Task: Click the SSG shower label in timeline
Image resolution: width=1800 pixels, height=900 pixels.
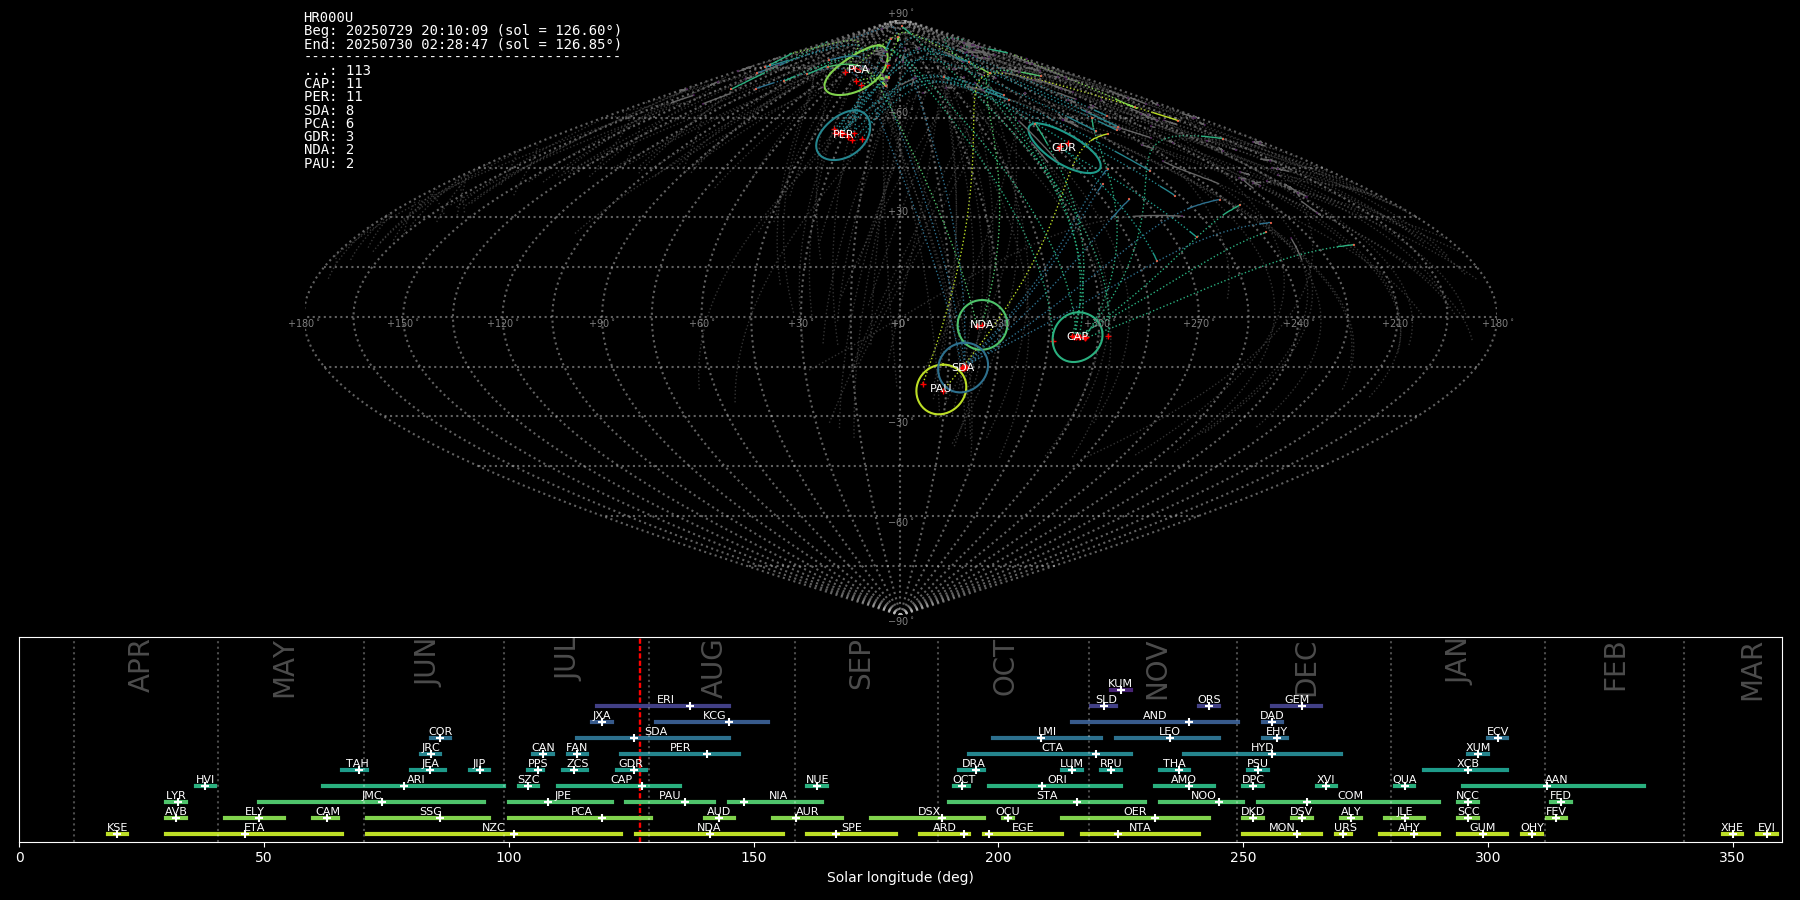Action: click(431, 812)
